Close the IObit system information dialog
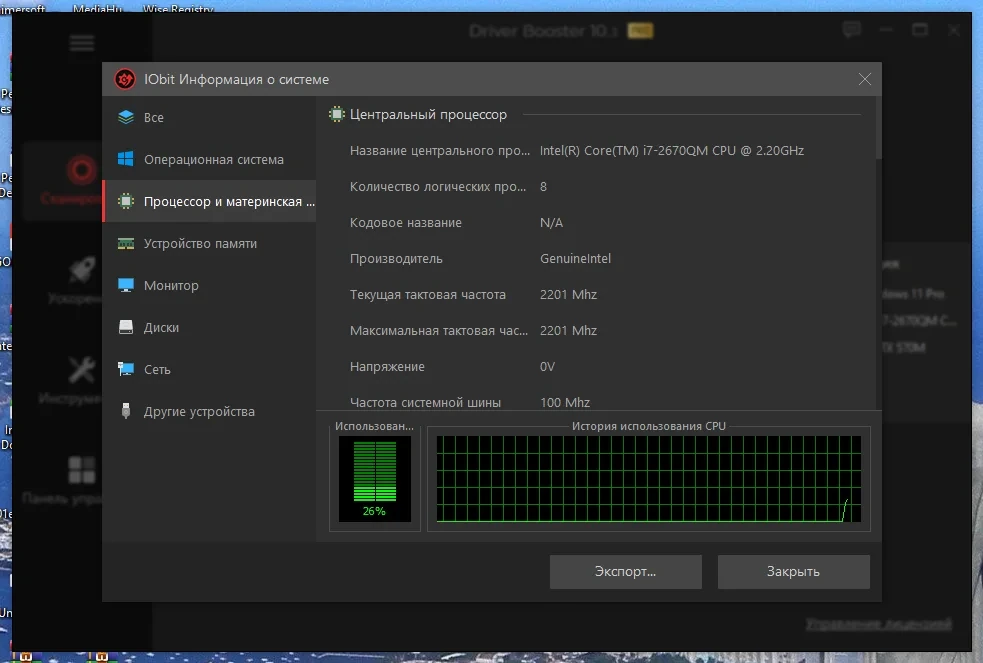This screenshot has width=983, height=663. [x=865, y=79]
